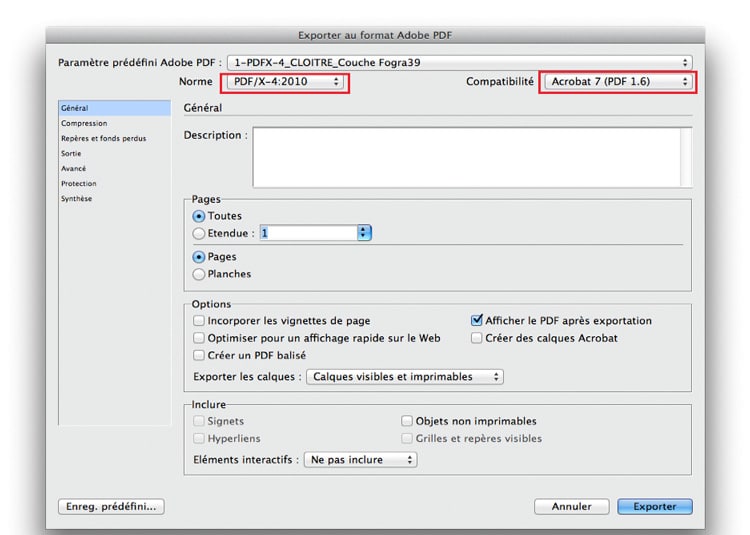Open Eléments interactifs dropdown

point(361,460)
